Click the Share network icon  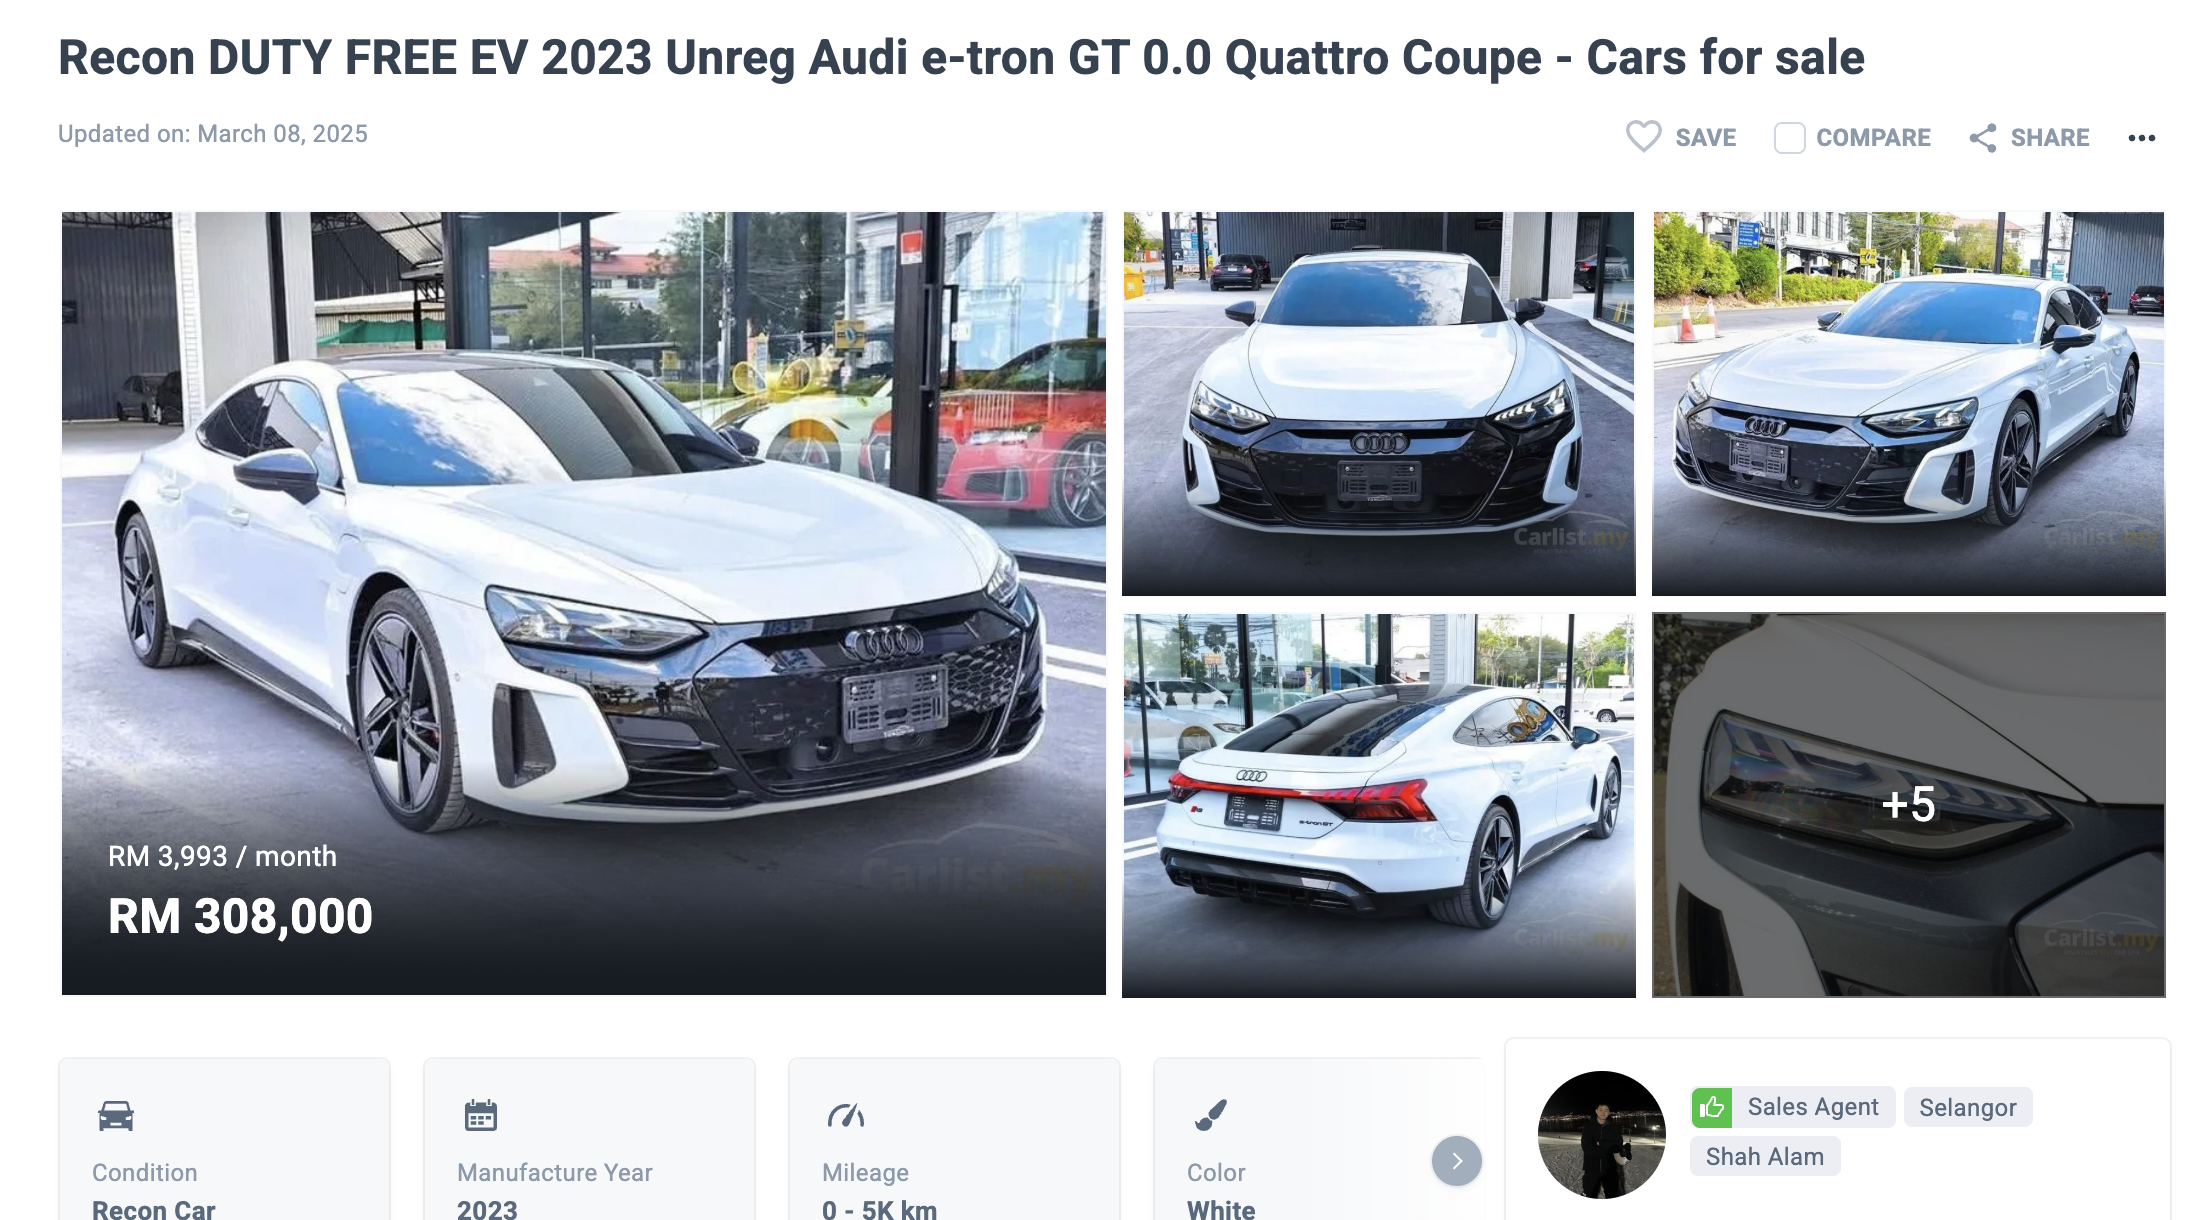pyautogui.click(x=1983, y=138)
